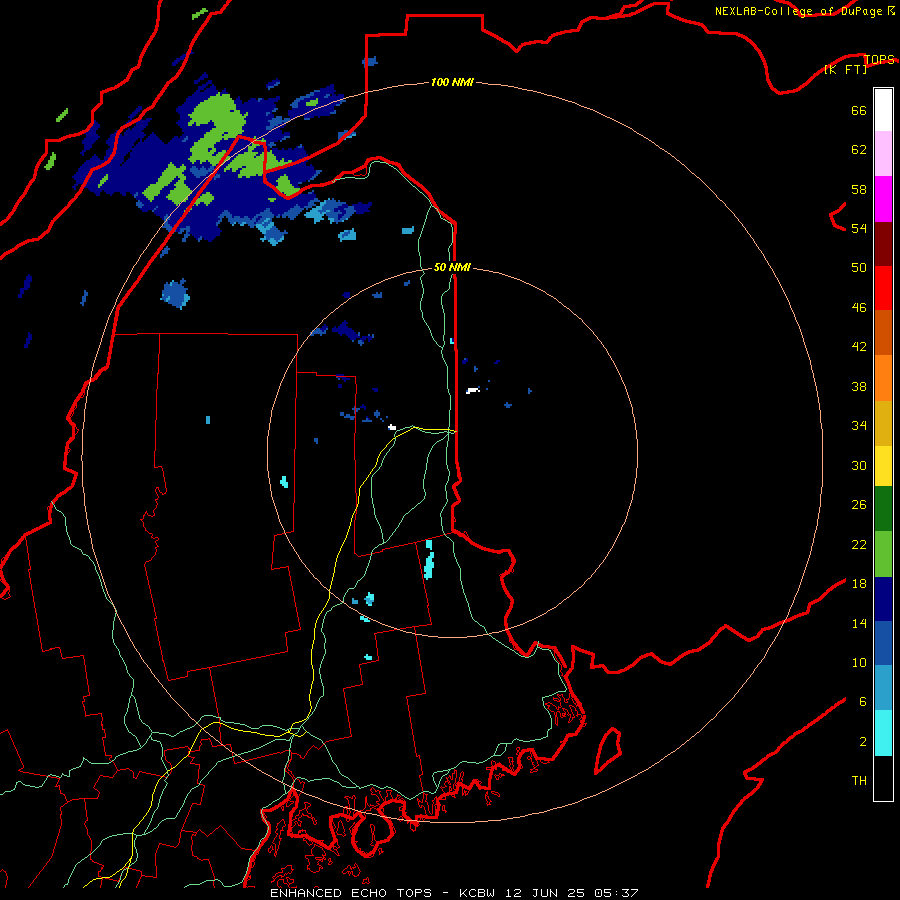This screenshot has height=900, width=900.
Task: Click the magenta 58 kft legend swatch
Action: (x=883, y=199)
